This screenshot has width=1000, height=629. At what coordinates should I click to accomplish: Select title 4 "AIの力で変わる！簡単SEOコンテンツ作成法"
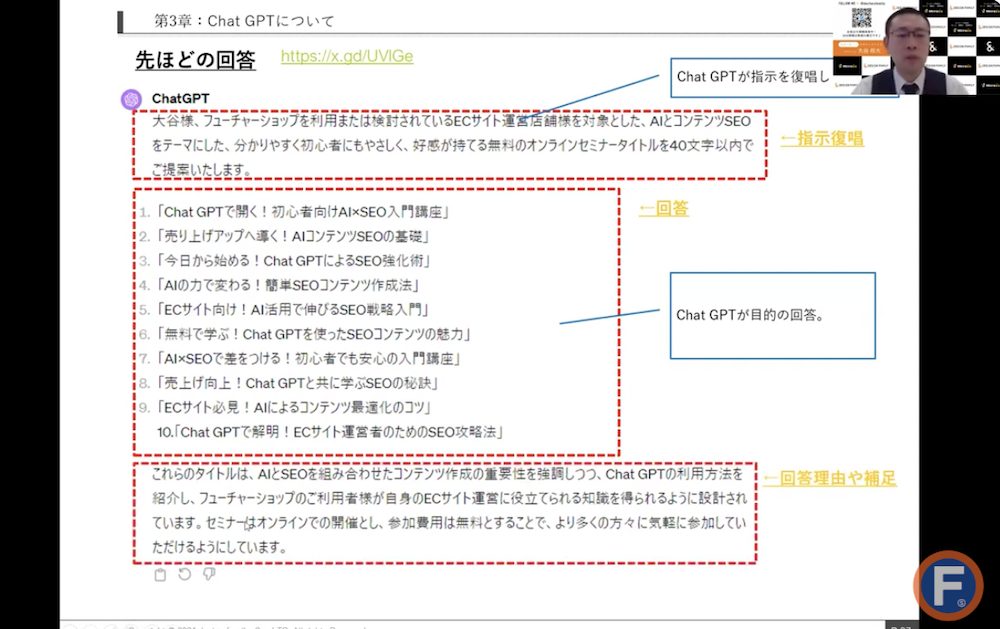pos(288,285)
